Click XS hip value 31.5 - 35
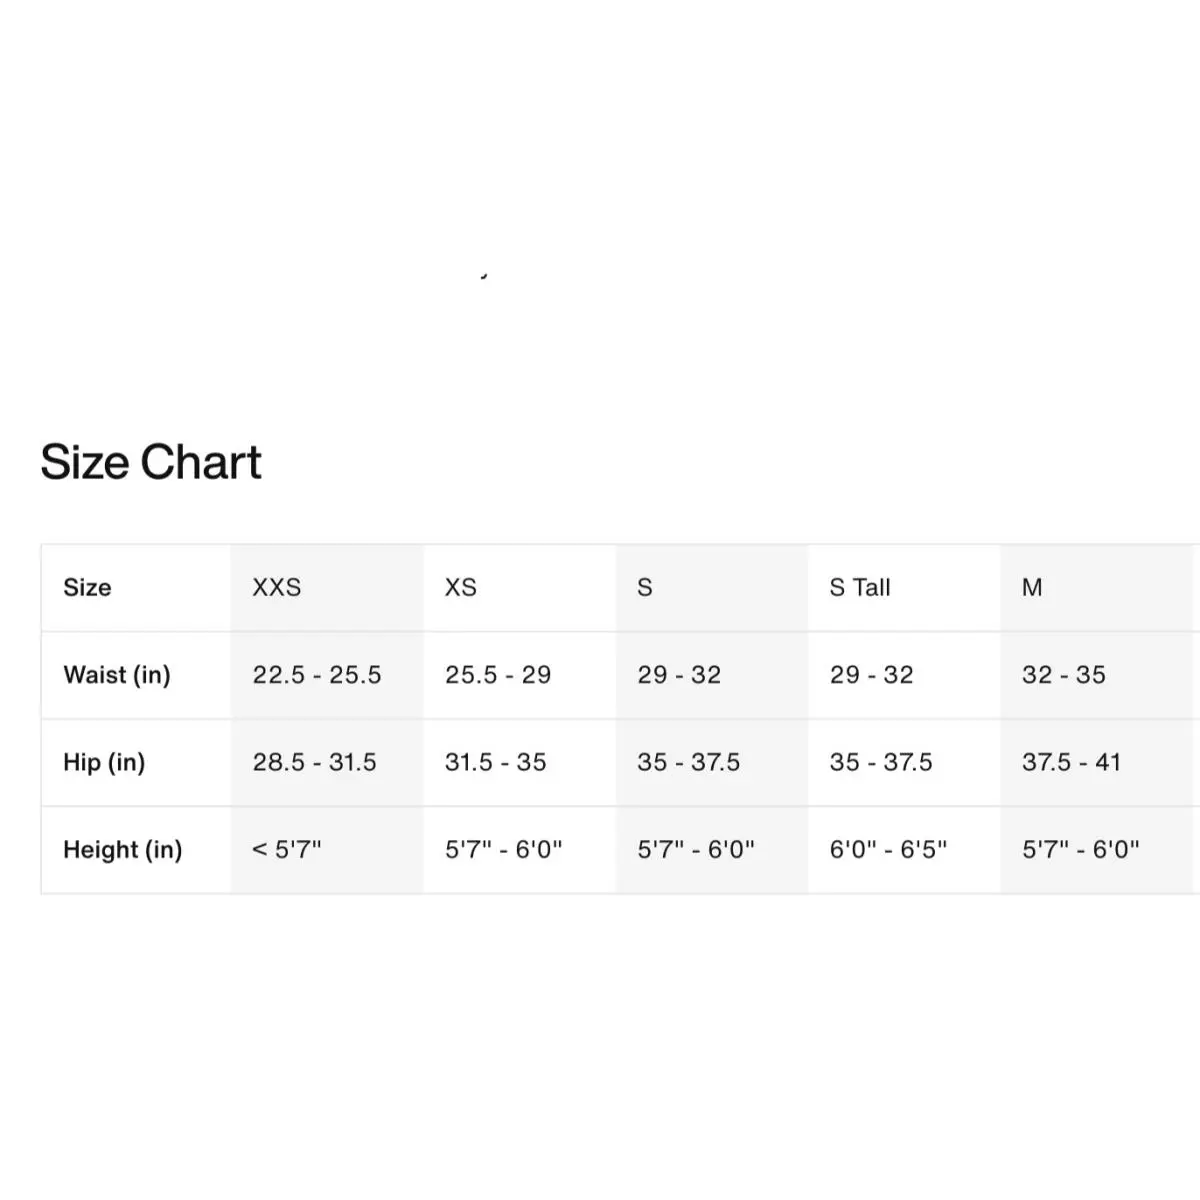The image size is (1200, 1200). tap(496, 762)
